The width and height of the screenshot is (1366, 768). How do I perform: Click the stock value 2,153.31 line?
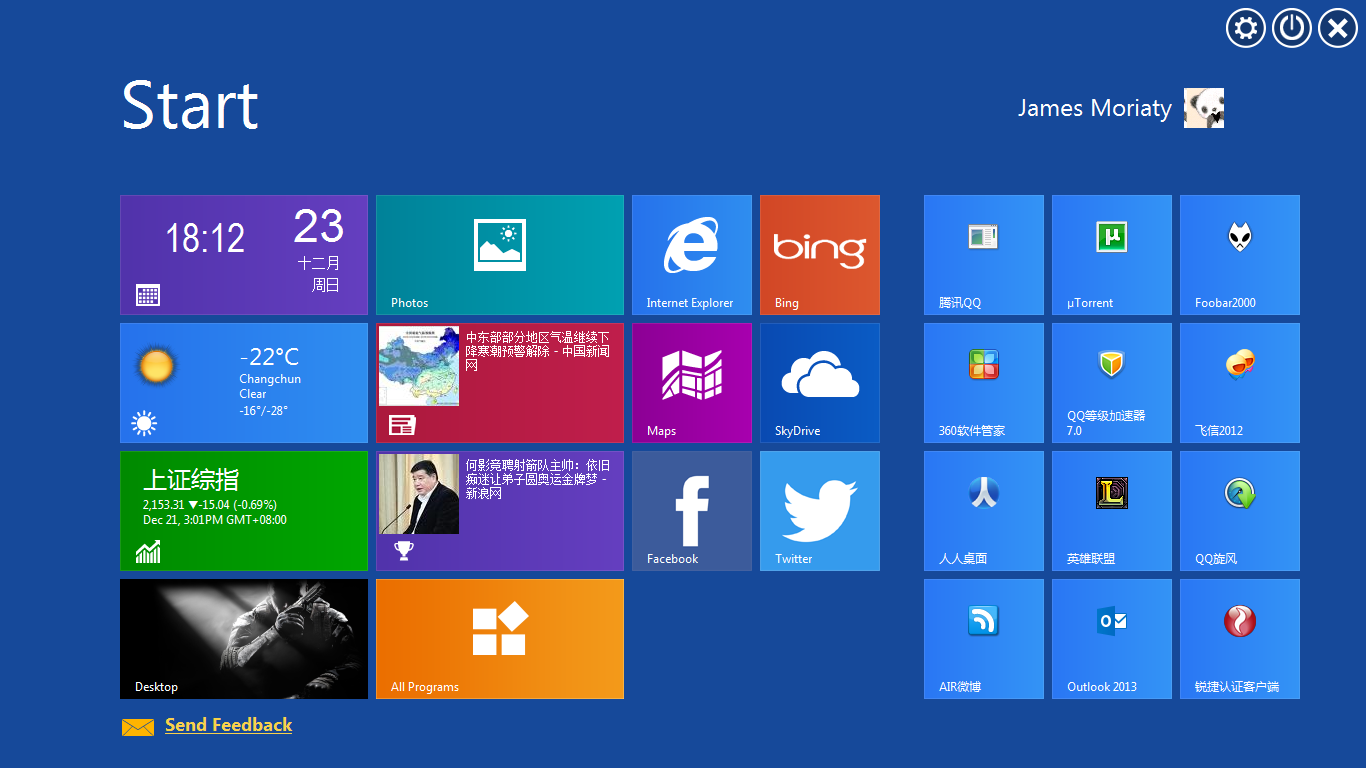(x=210, y=505)
